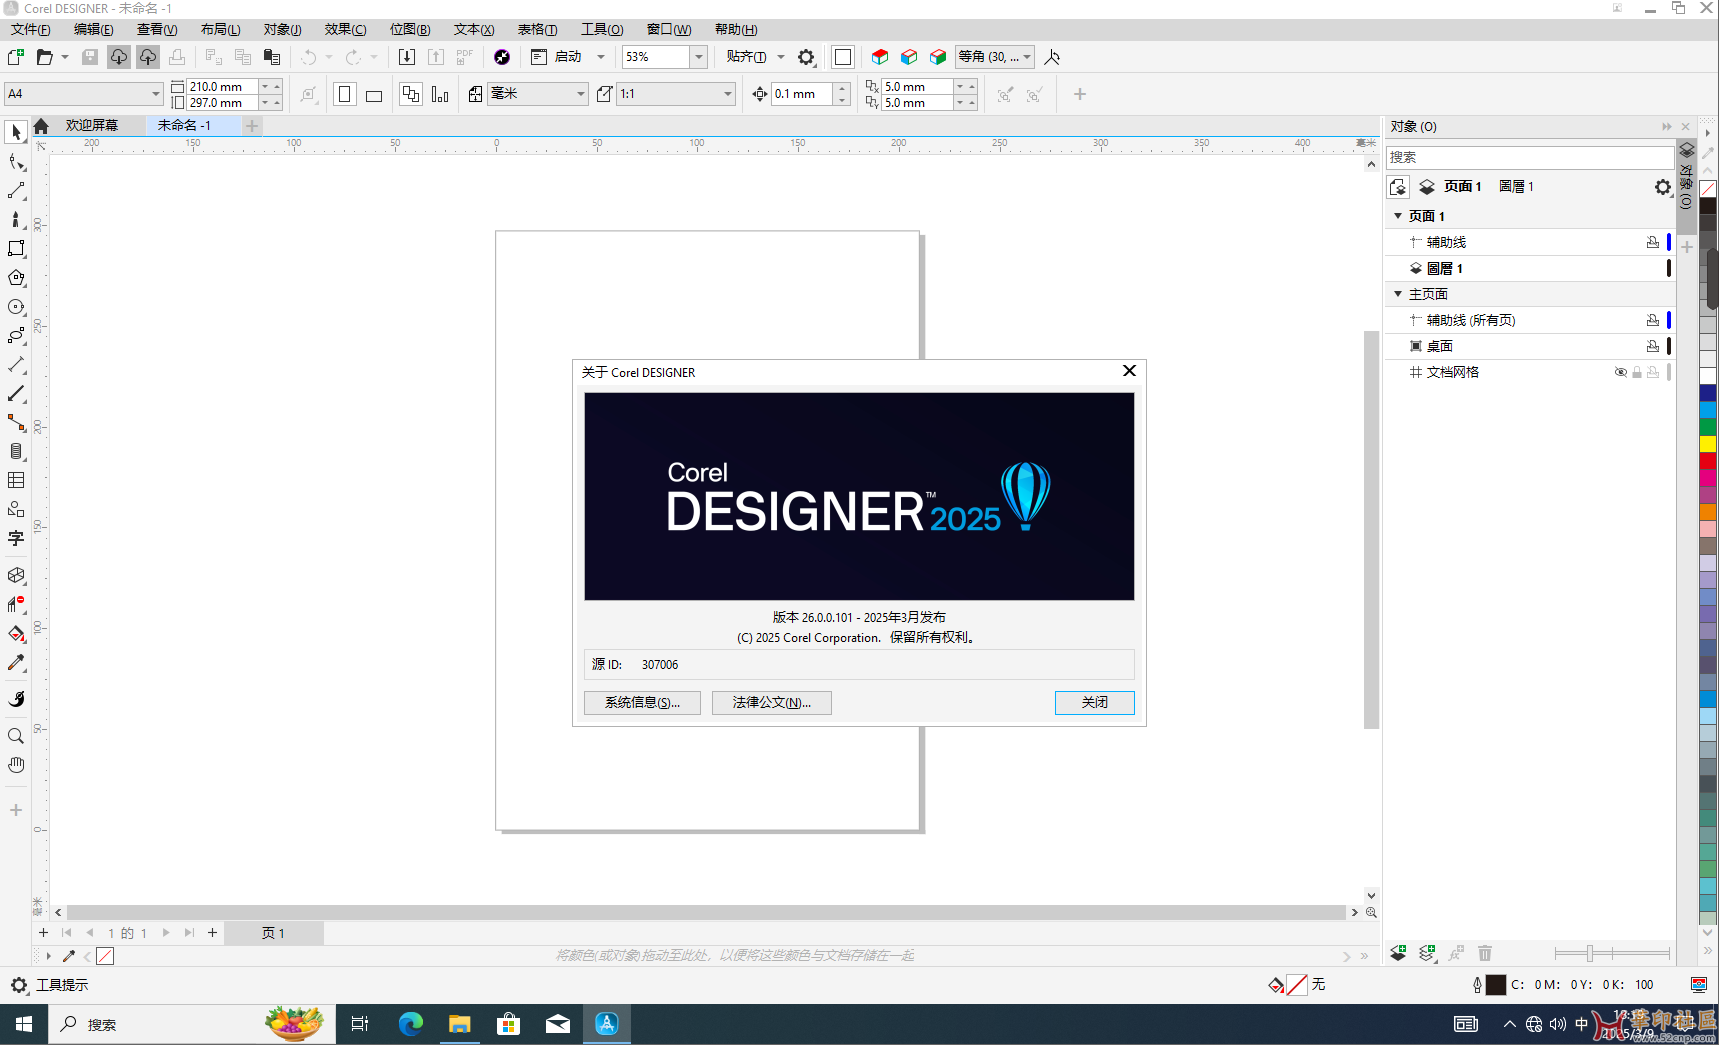Image resolution: width=1719 pixels, height=1045 pixels.
Task: Click the blue projected-plane cube icon
Action: (909, 57)
